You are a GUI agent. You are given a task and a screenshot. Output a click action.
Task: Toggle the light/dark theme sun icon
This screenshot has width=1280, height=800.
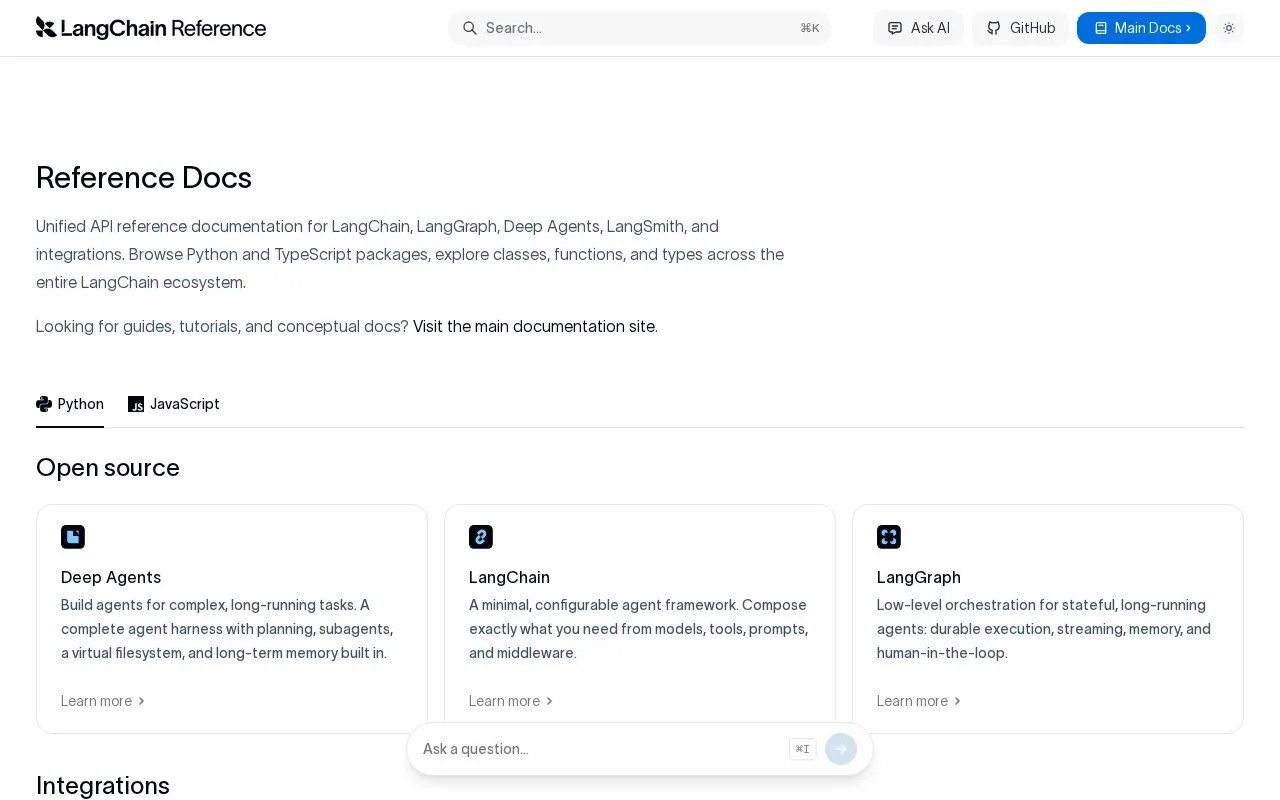click(x=1229, y=28)
